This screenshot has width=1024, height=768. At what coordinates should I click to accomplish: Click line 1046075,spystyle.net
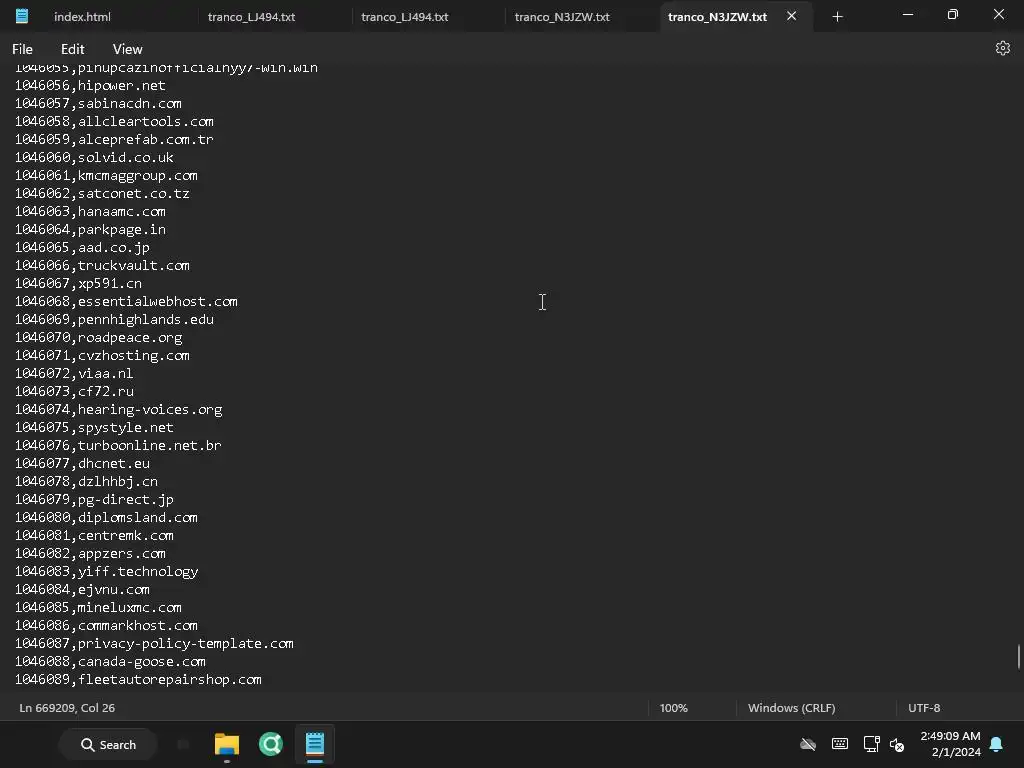point(94,428)
